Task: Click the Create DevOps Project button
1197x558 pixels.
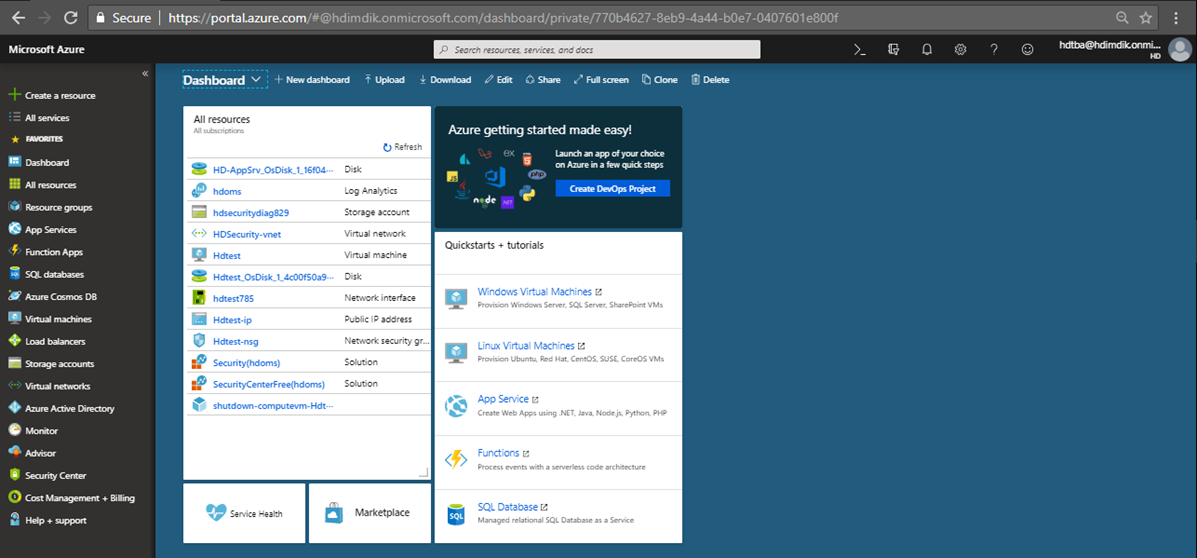Action: (612, 189)
